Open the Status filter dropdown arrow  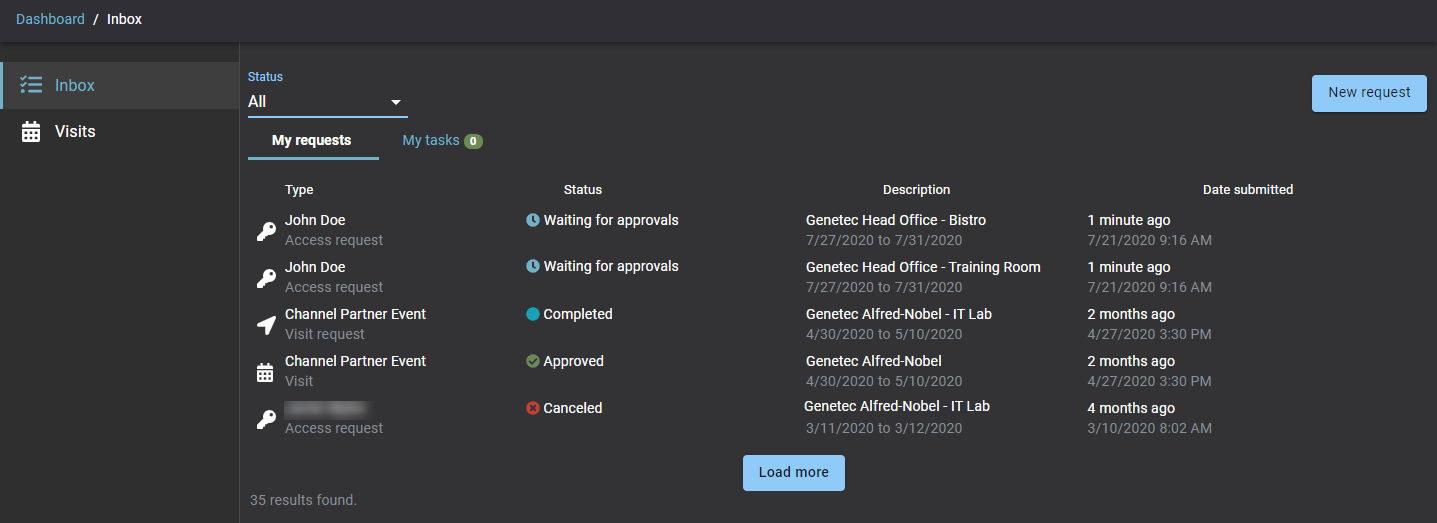(x=396, y=102)
